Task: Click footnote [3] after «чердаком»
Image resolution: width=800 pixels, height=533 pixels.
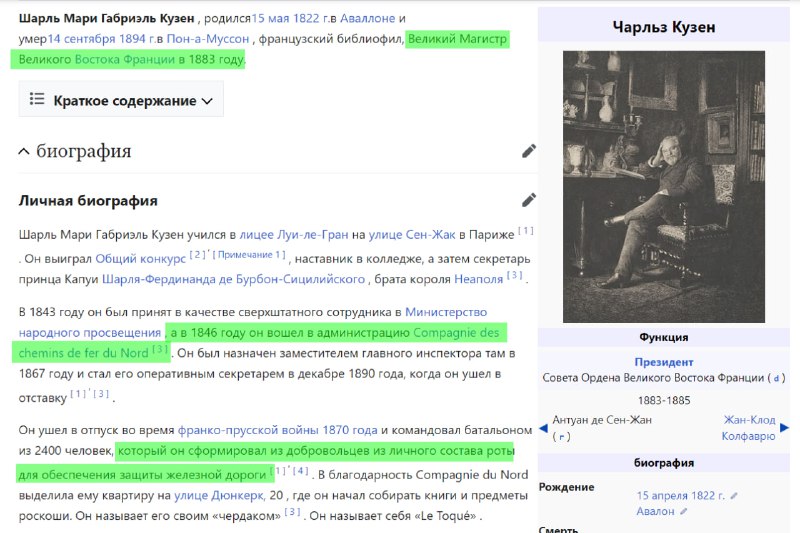Action: coord(292,512)
